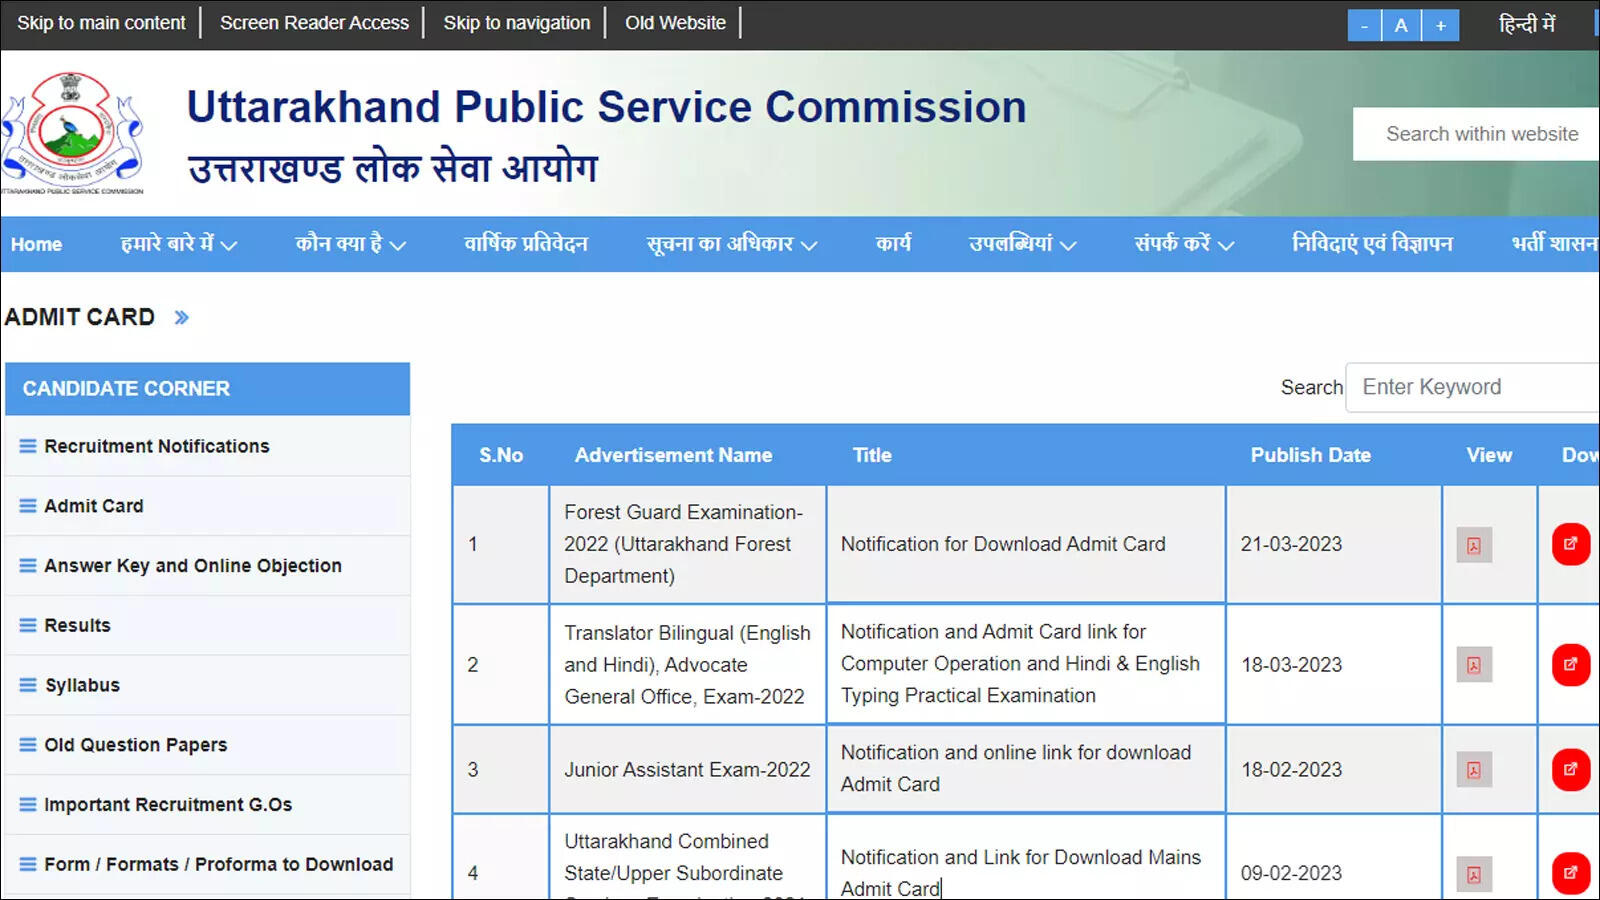Click red download icon for Translator Bilingual row
Image resolution: width=1600 pixels, height=900 pixels.
[x=1570, y=665]
